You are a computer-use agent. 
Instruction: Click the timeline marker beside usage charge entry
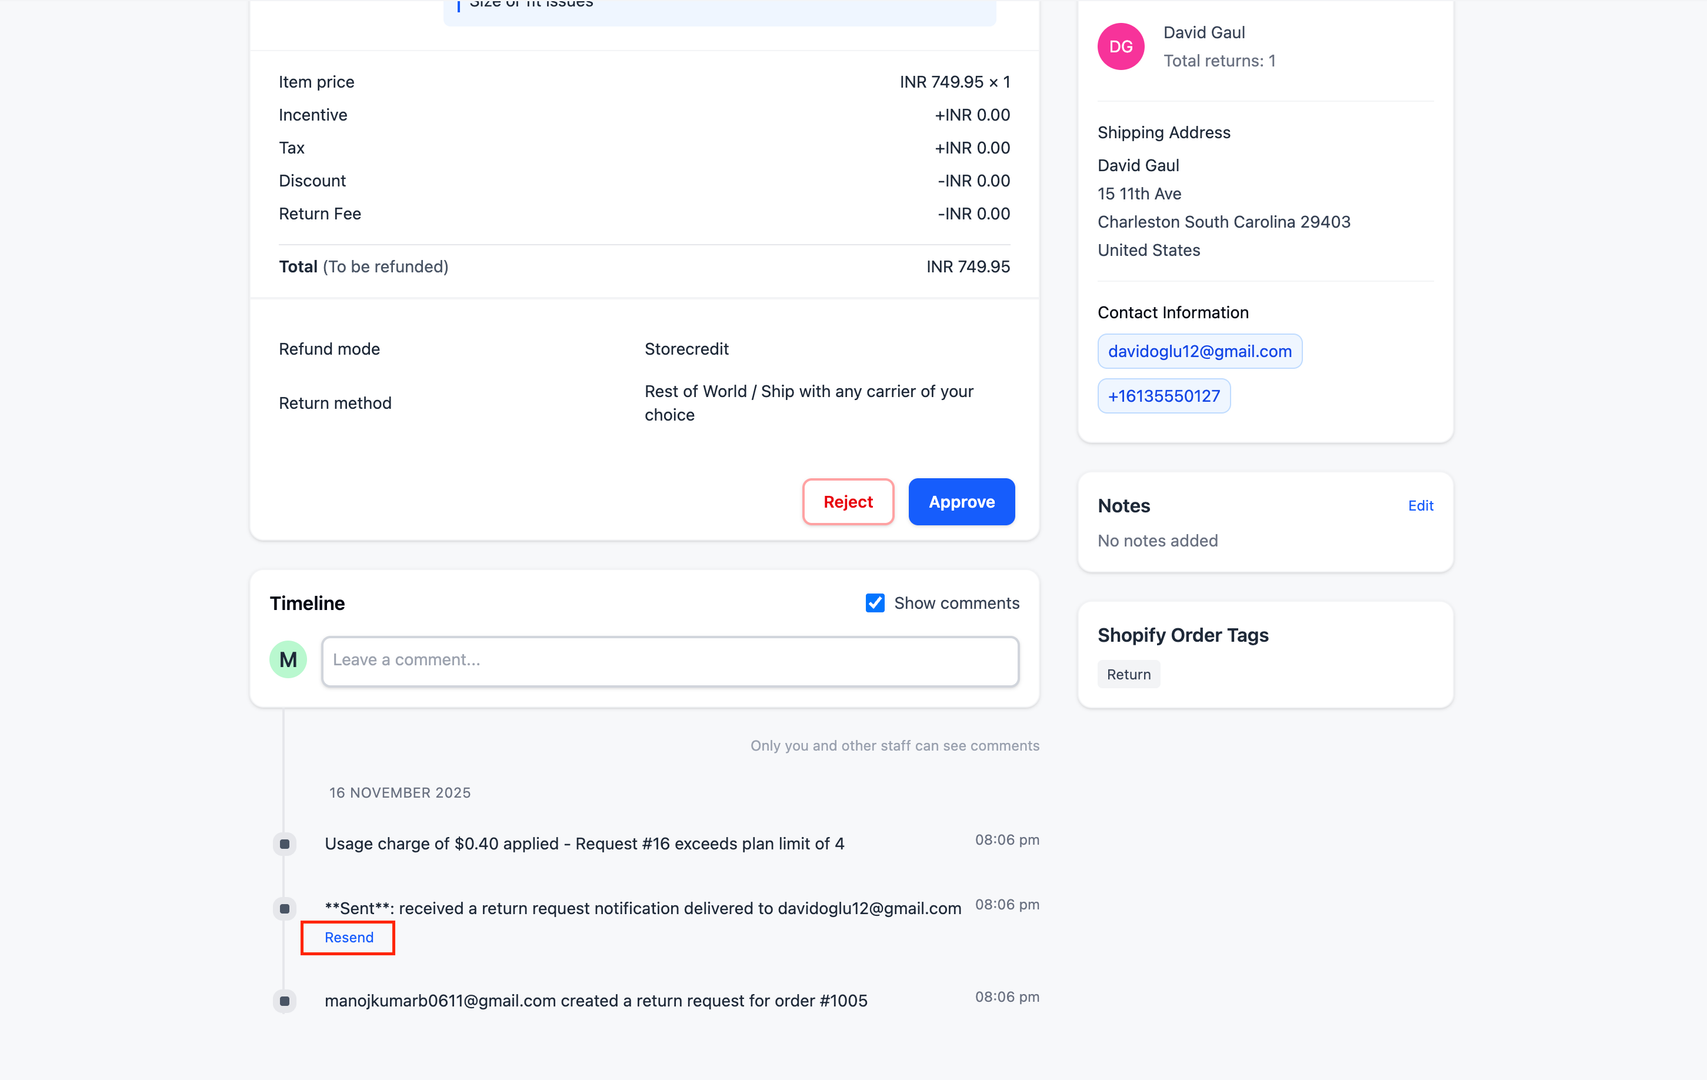pos(284,844)
